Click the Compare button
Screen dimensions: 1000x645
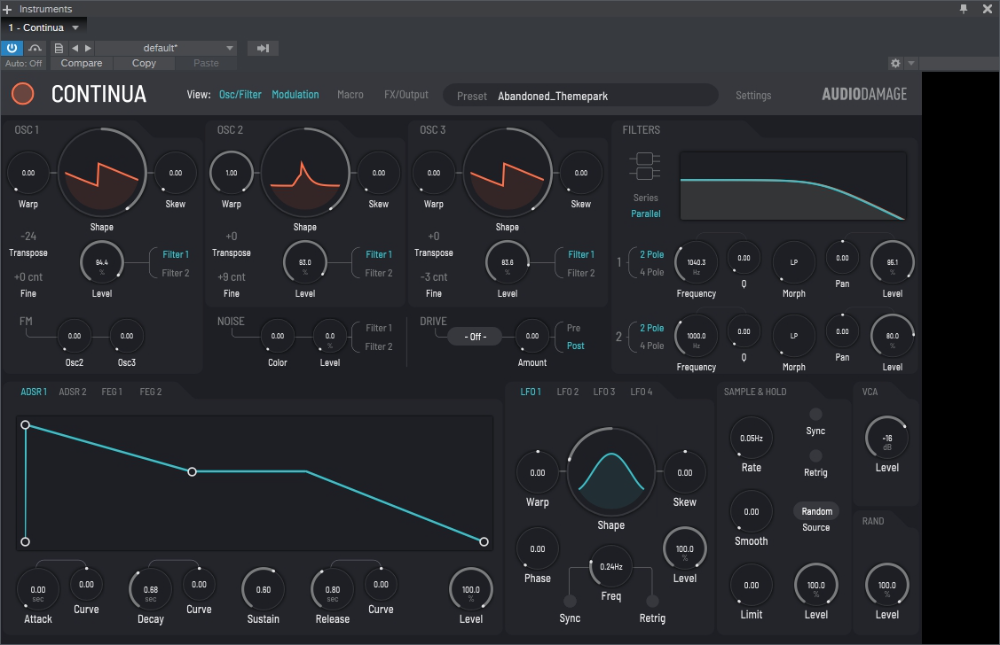81,63
